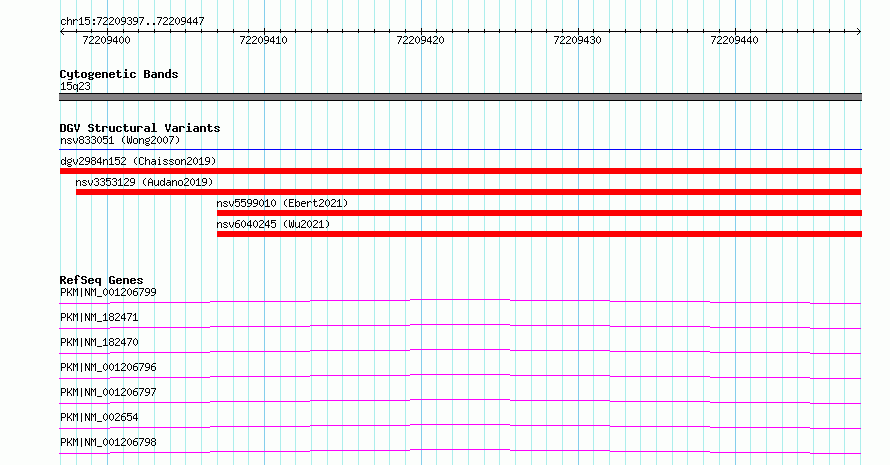Open variant nsv3353129 (Audano2019) label
Screen dimensions: 890x465
pyautogui.click(x=144, y=182)
